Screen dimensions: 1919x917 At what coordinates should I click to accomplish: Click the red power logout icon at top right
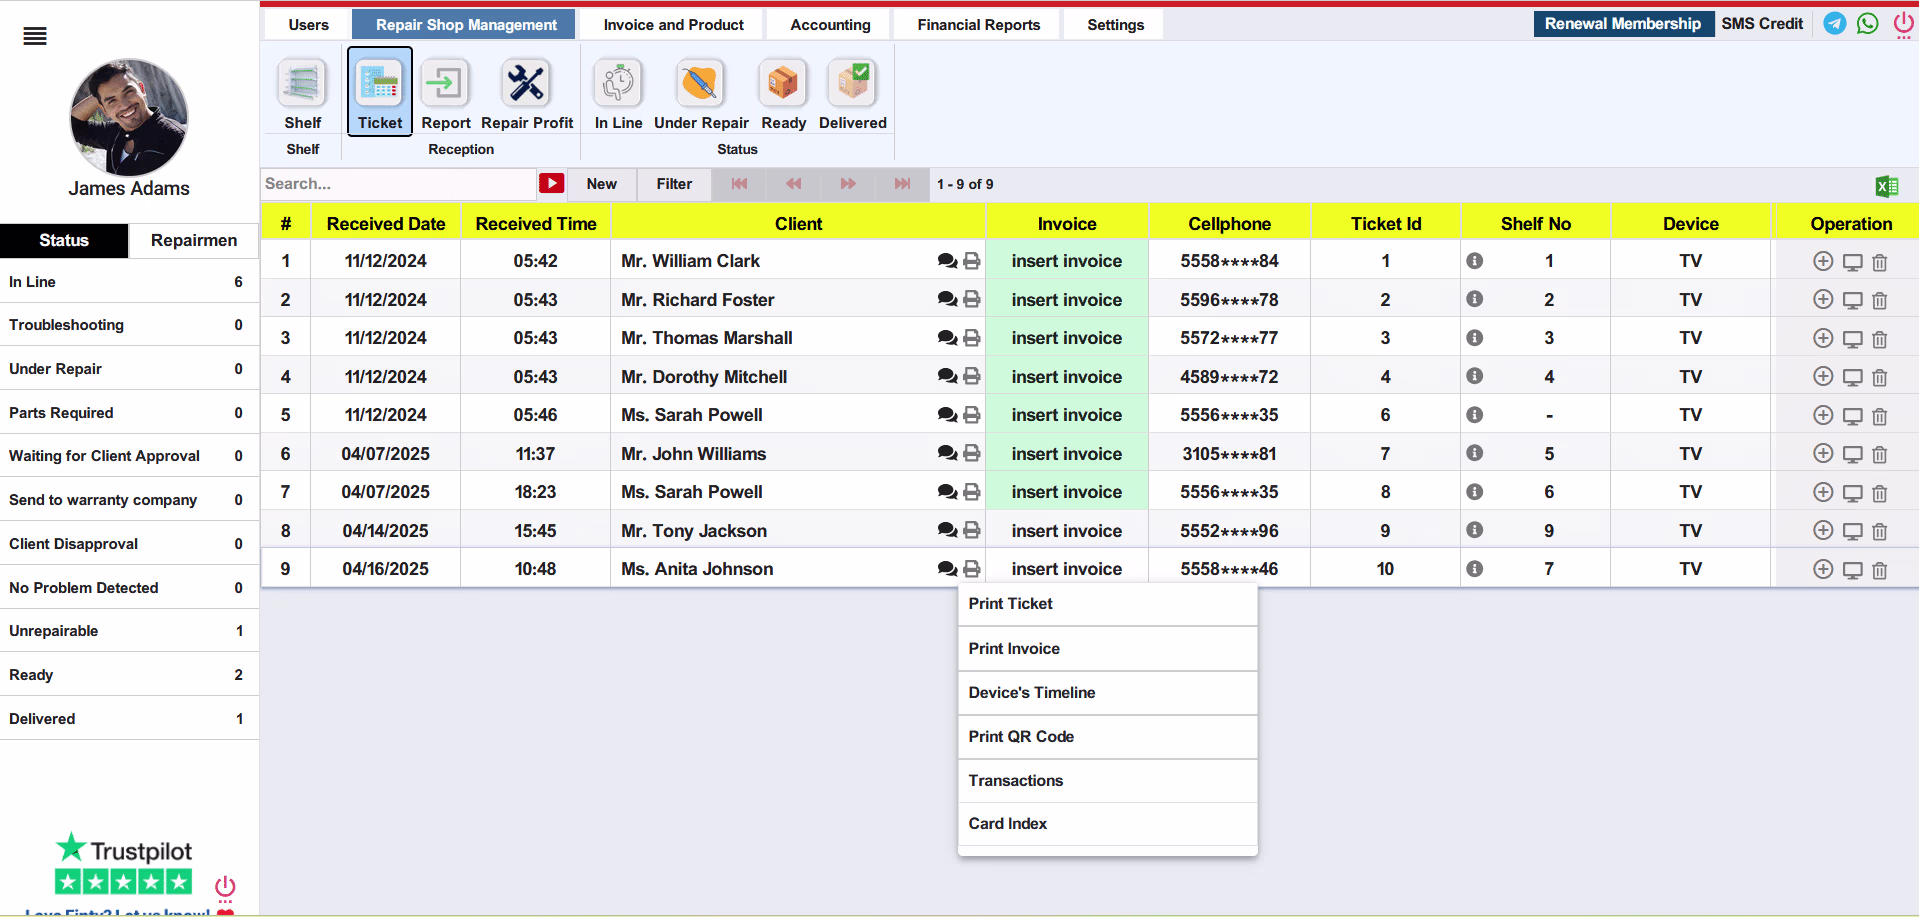(1903, 24)
